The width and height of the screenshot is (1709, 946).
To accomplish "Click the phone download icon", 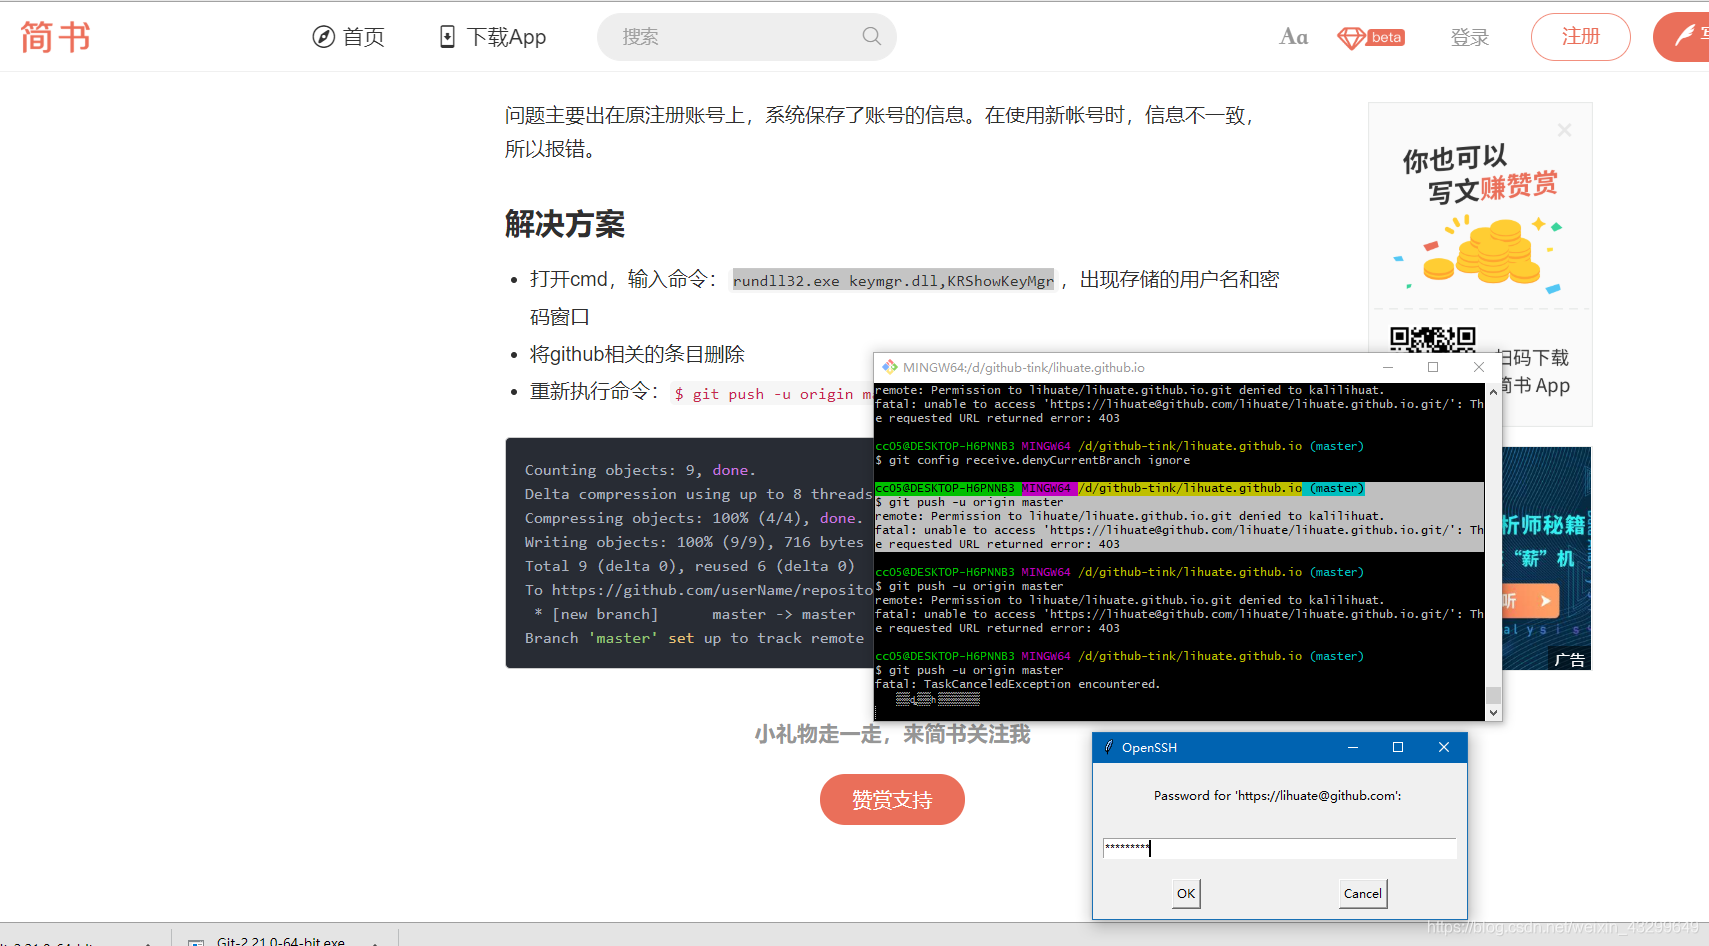I will coord(447,37).
